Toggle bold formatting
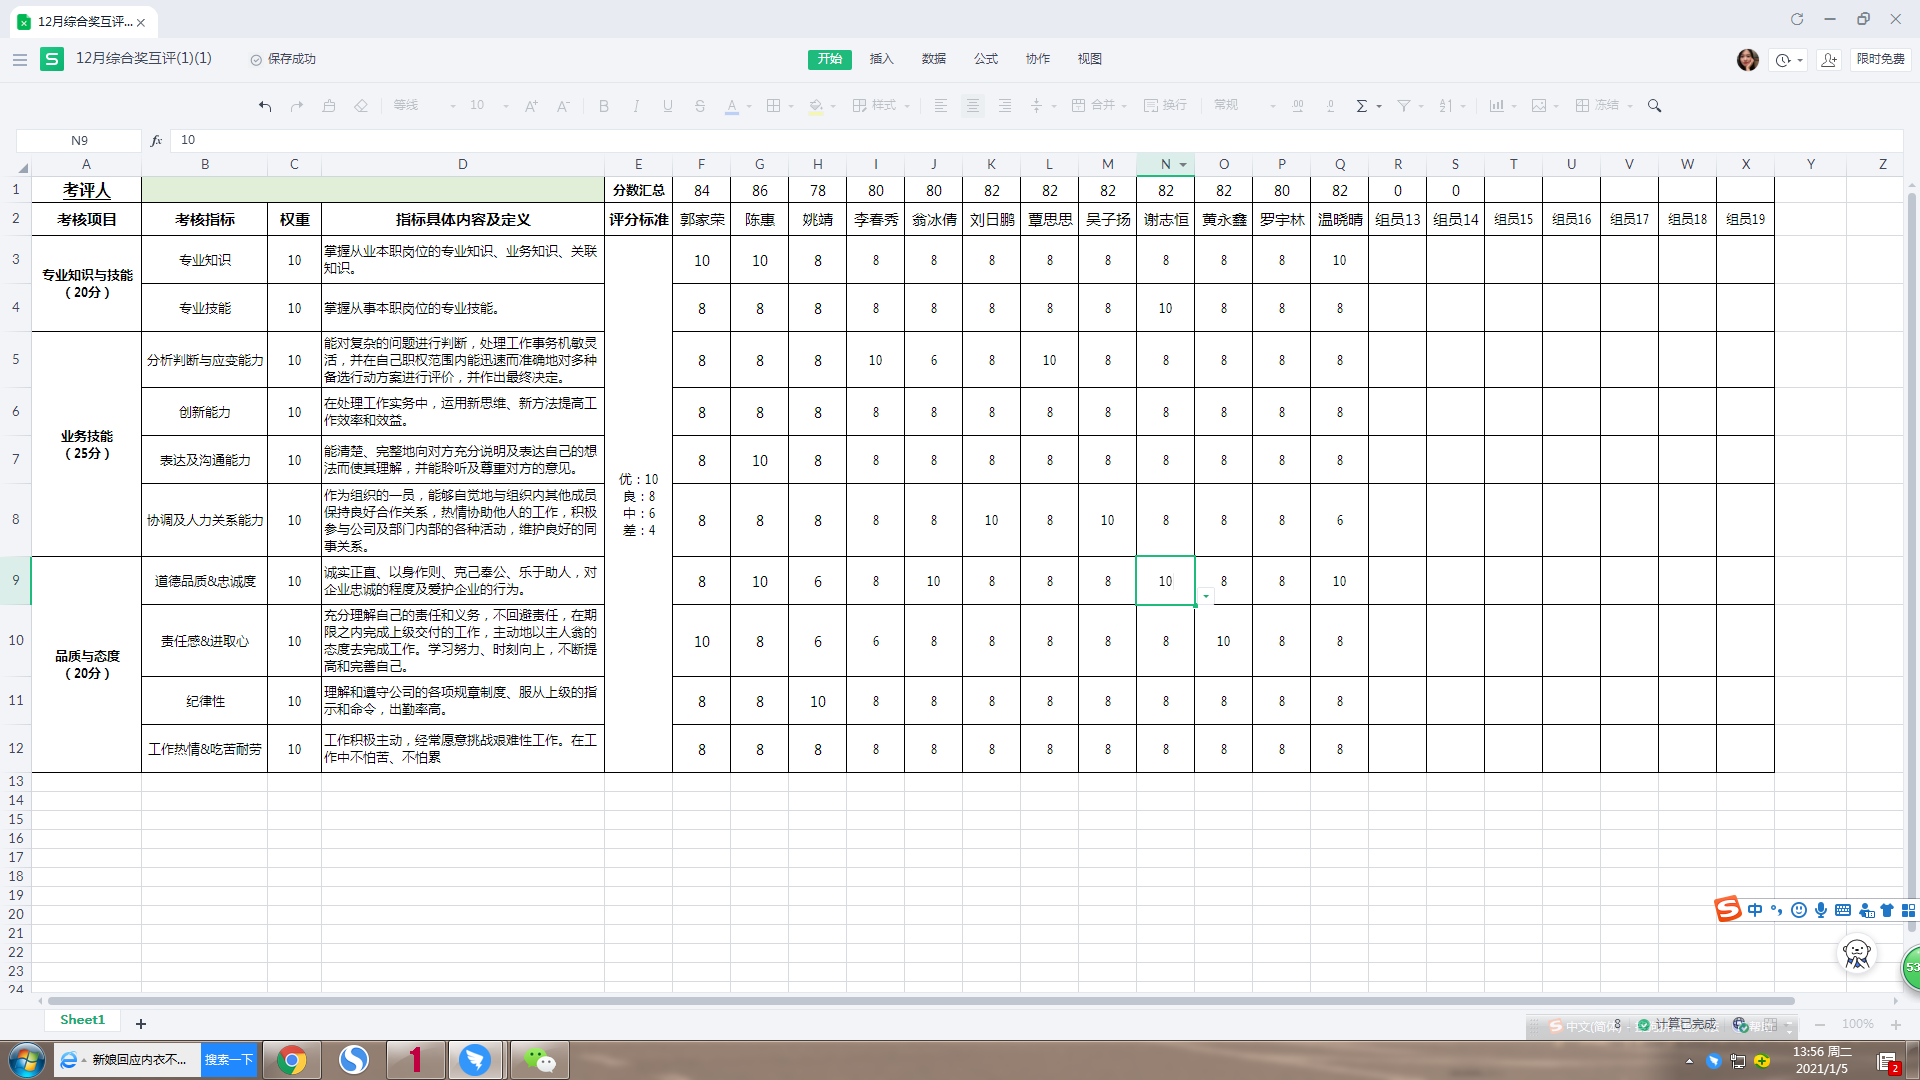The height and width of the screenshot is (1080, 1920). click(x=603, y=105)
